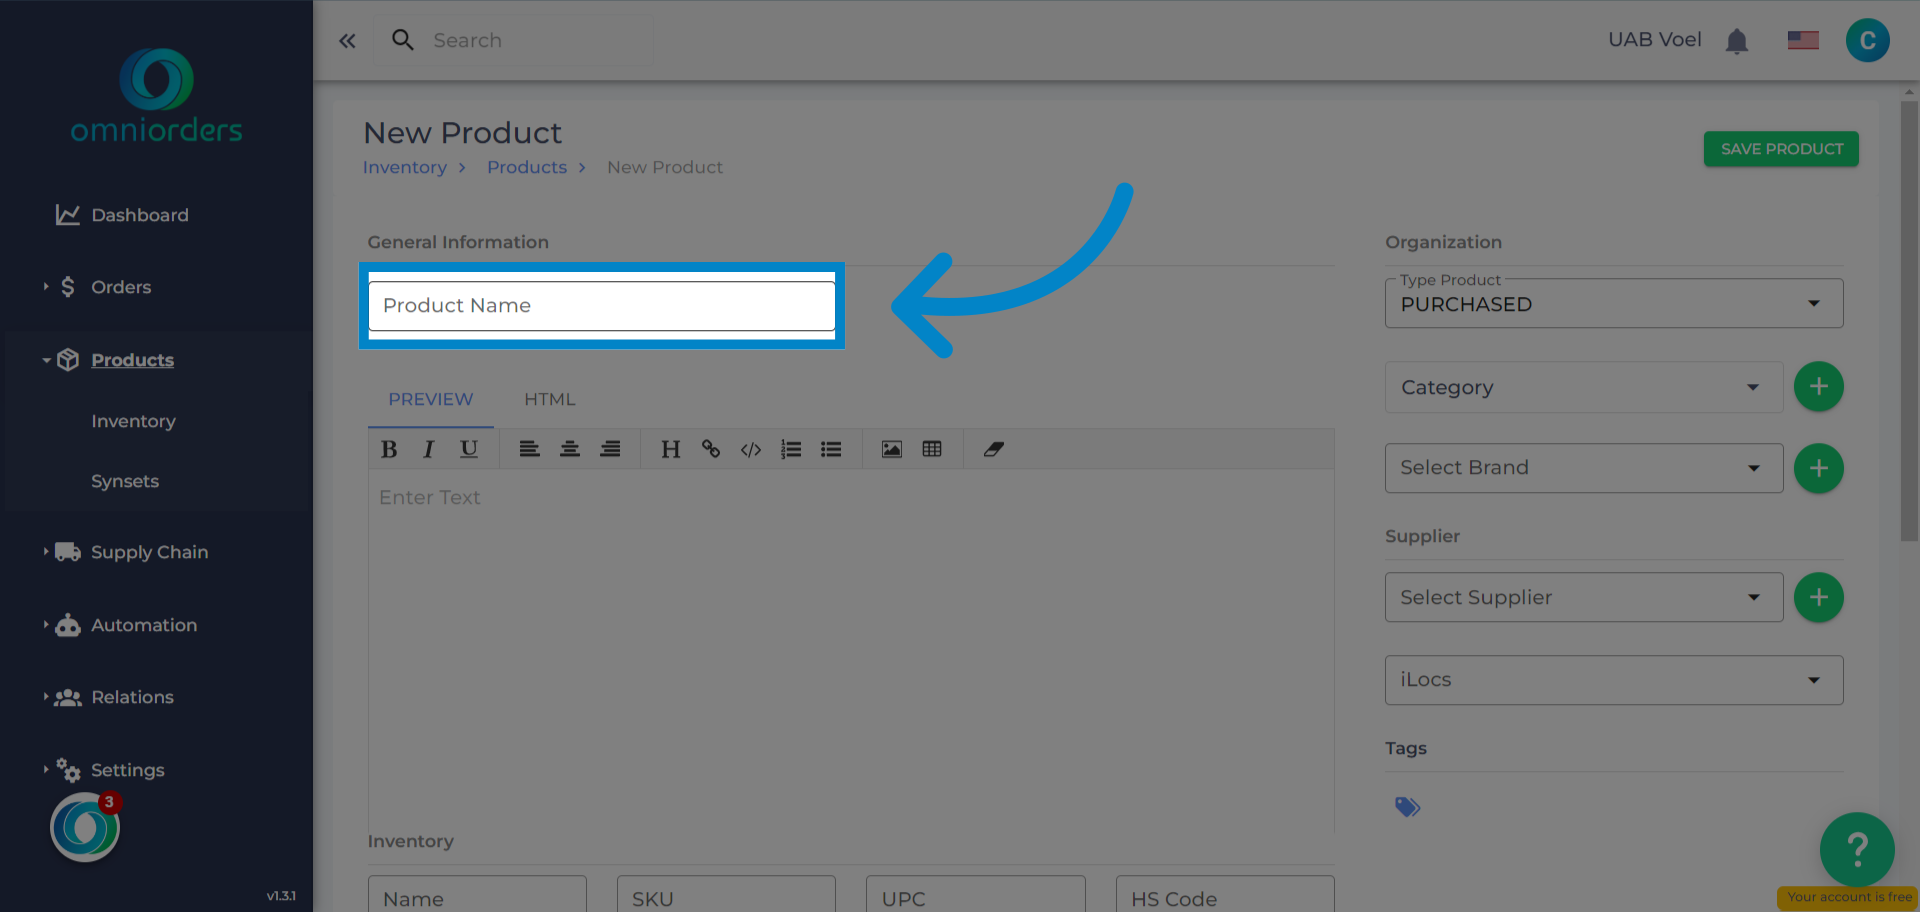Change language via US flag icon
The width and height of the screenshot is (1920, 912).
(1803, 40)
